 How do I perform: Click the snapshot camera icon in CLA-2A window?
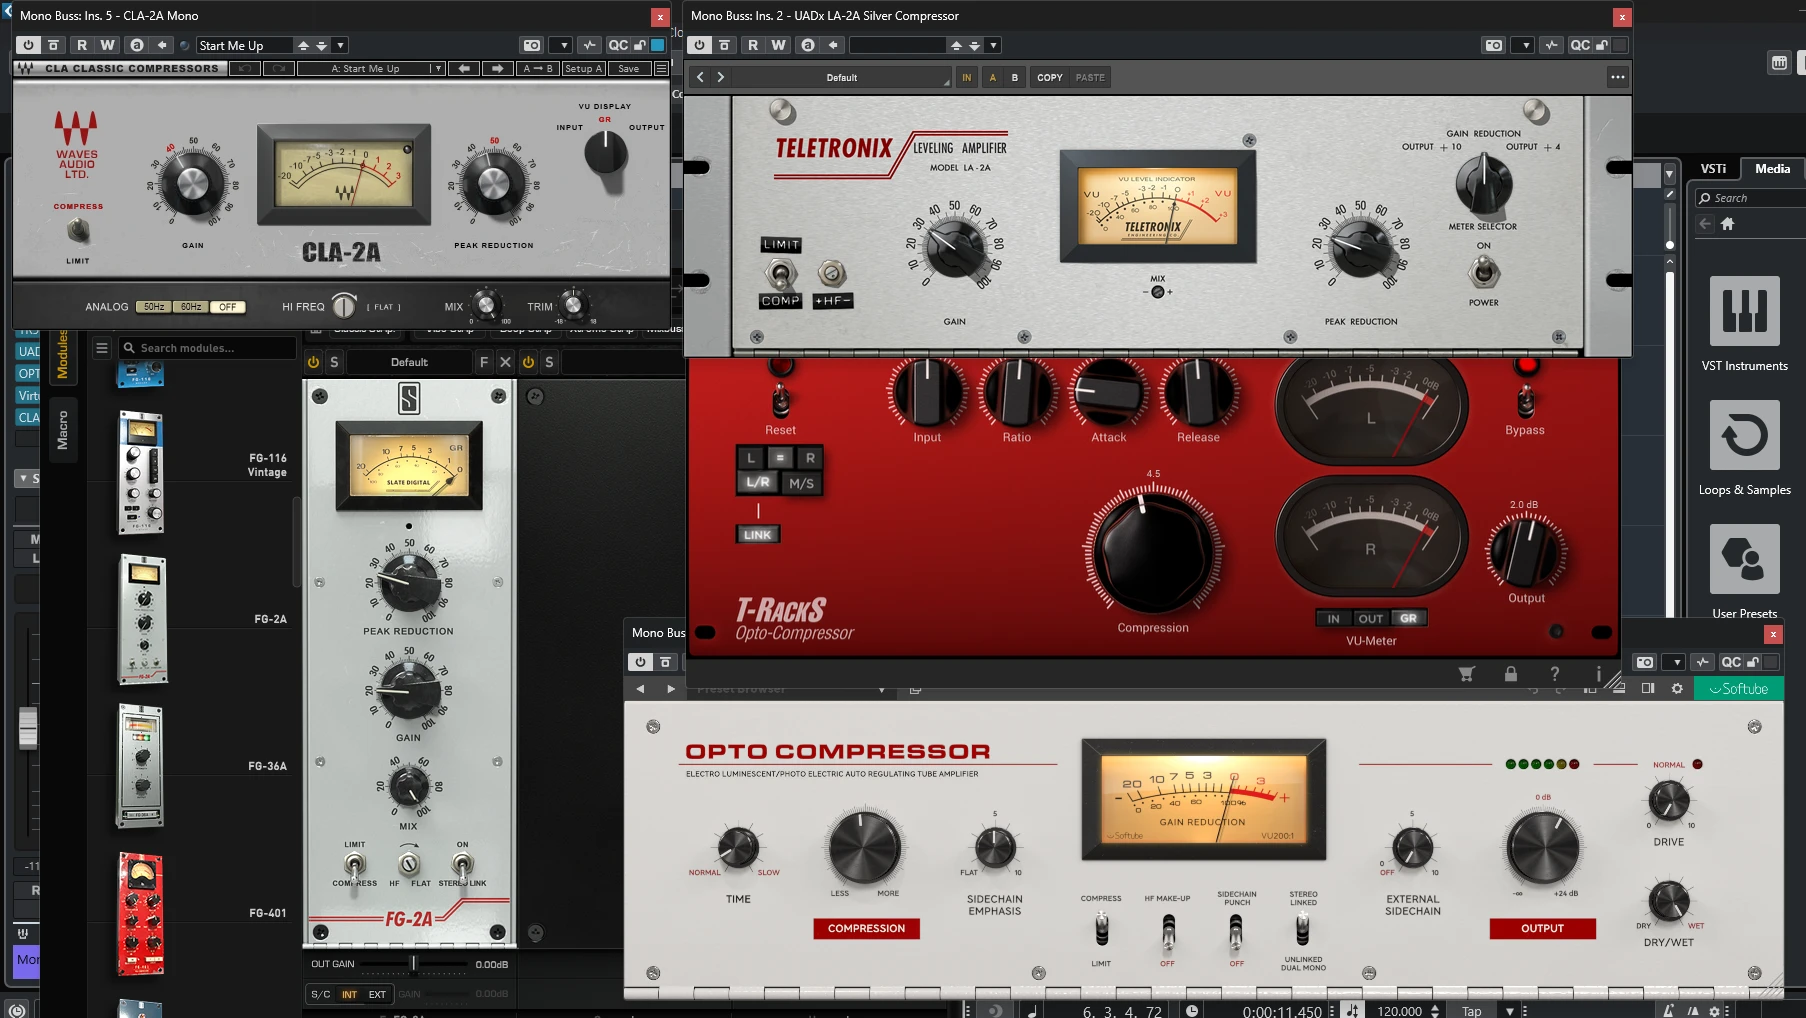pos(532,45)
